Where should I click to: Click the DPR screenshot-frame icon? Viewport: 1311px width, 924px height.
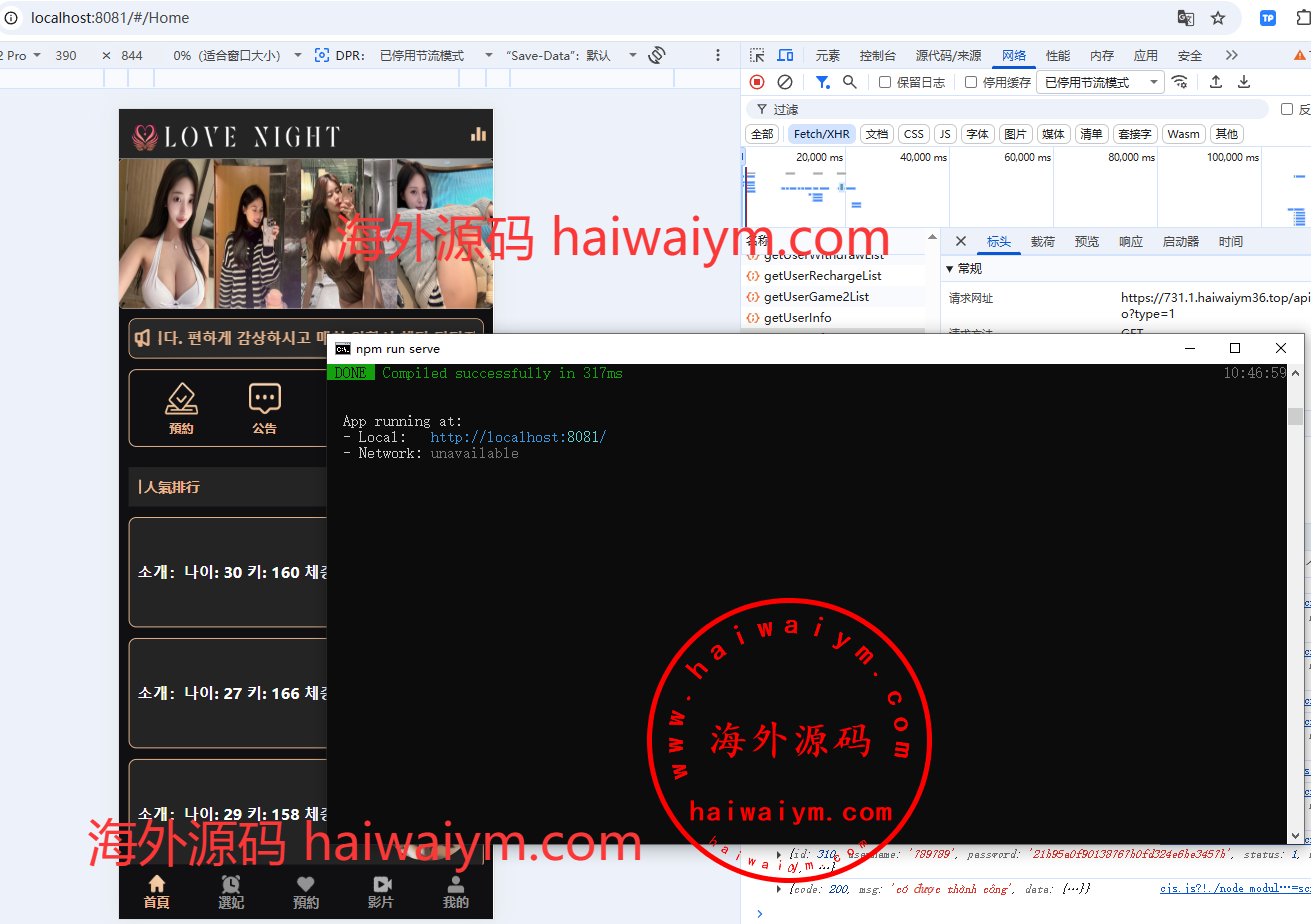322,56
